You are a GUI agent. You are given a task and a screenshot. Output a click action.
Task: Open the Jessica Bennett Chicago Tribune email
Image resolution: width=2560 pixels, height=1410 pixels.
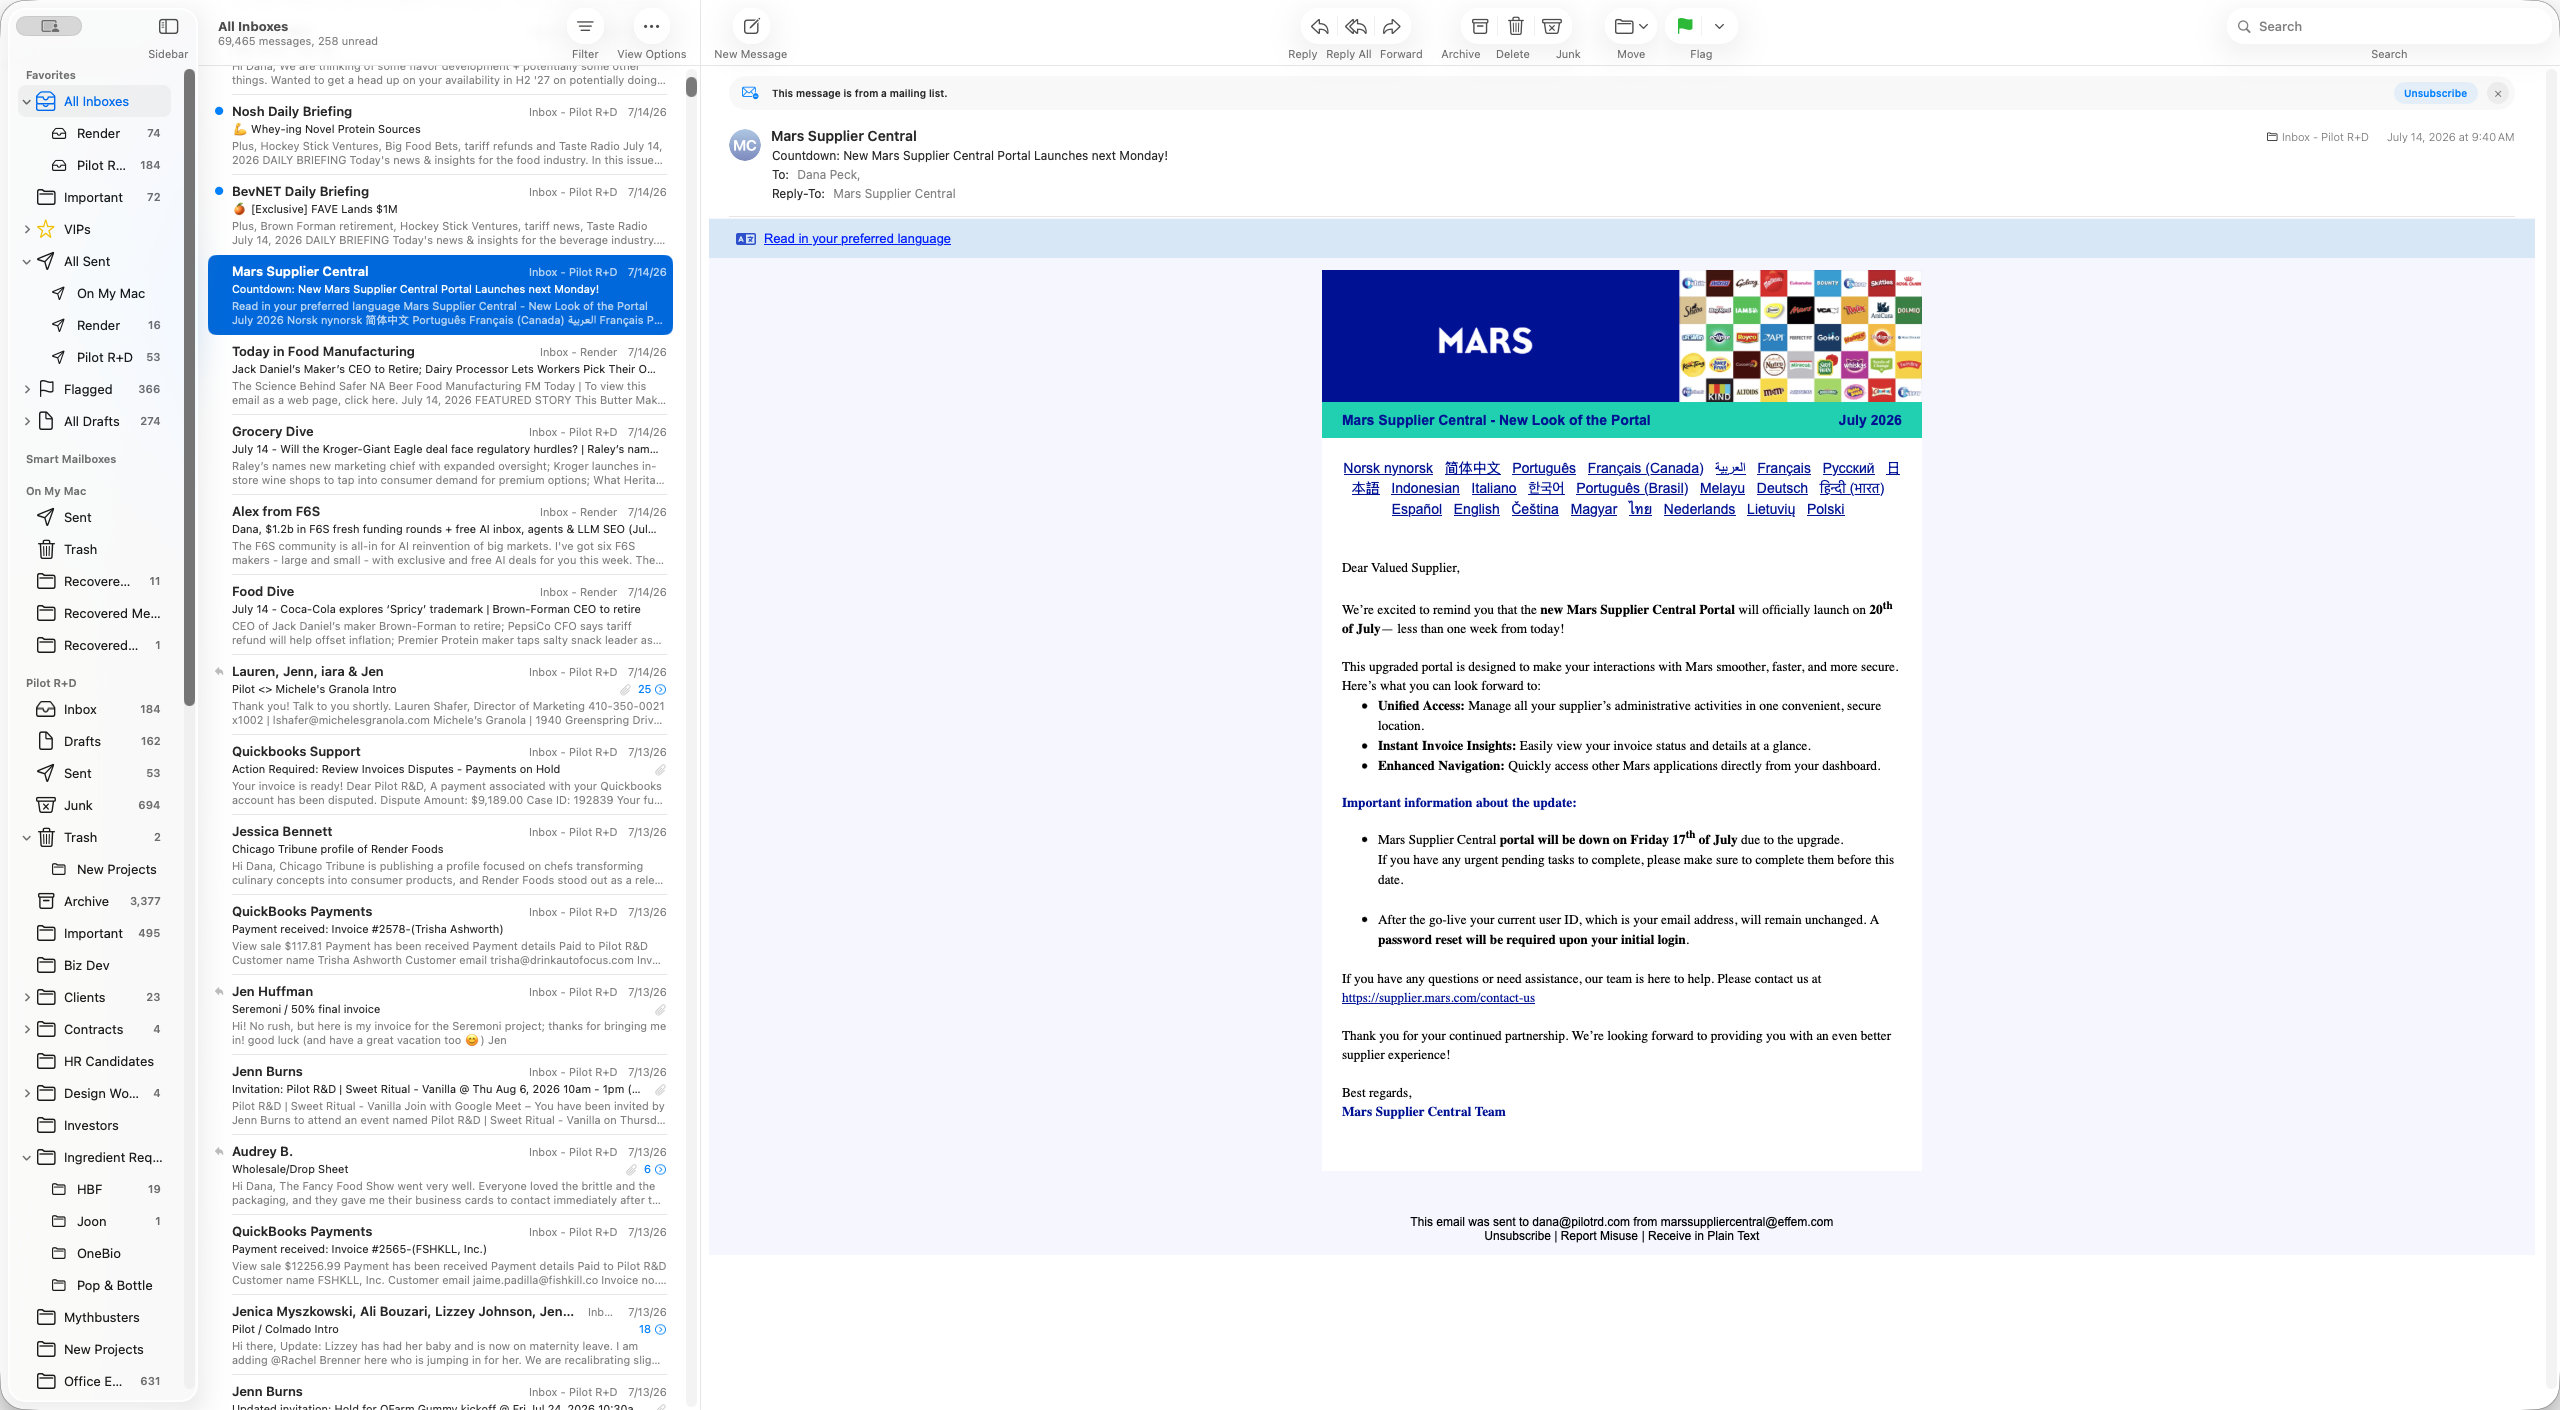440,856
